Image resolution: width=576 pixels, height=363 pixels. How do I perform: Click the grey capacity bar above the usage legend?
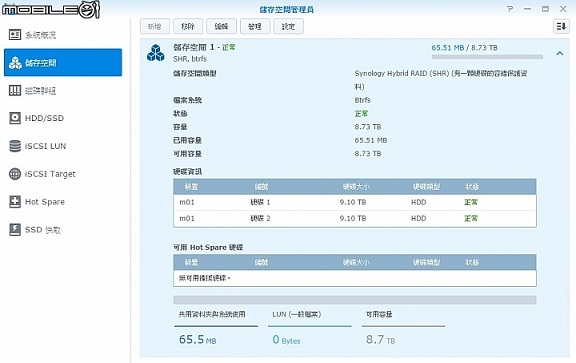(354, 300)
